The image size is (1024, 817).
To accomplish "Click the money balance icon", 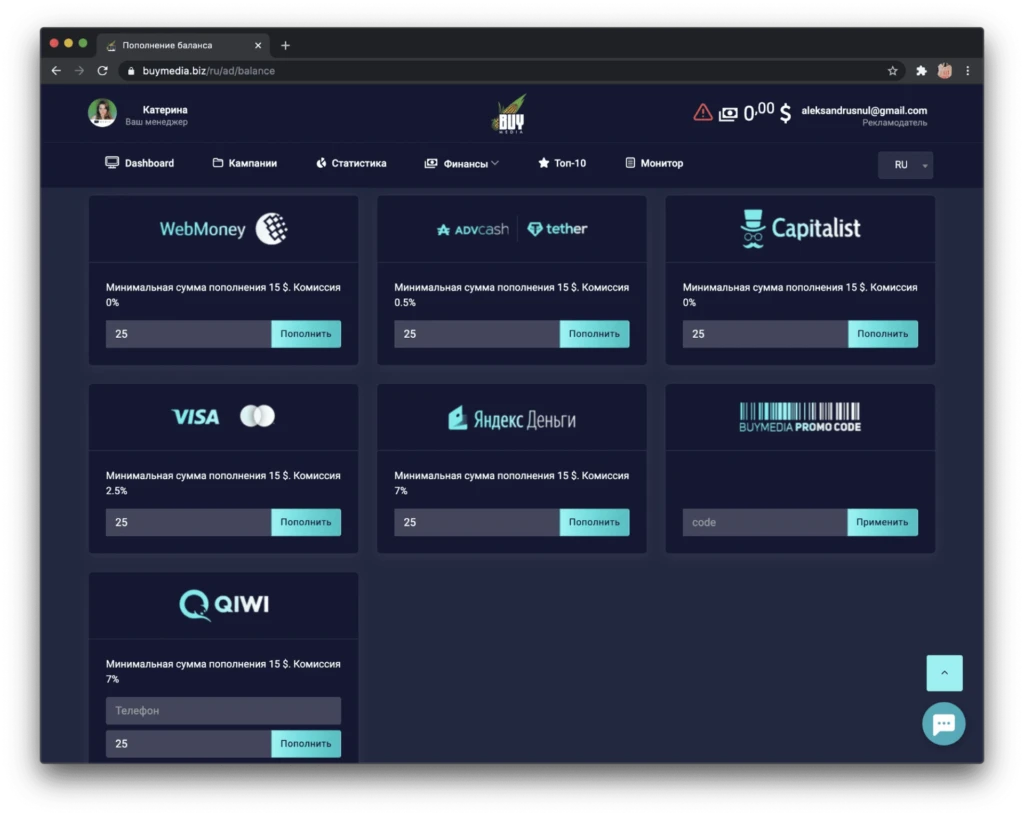I will [728, 114].
